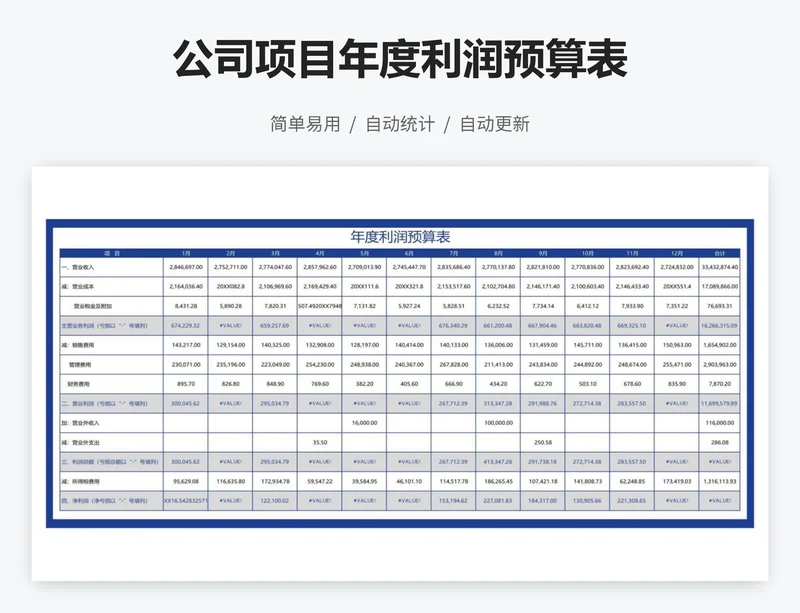Screen dimensions: 800x613
Task: Click cell with value 503.10
Action: (x=587, y=384)
